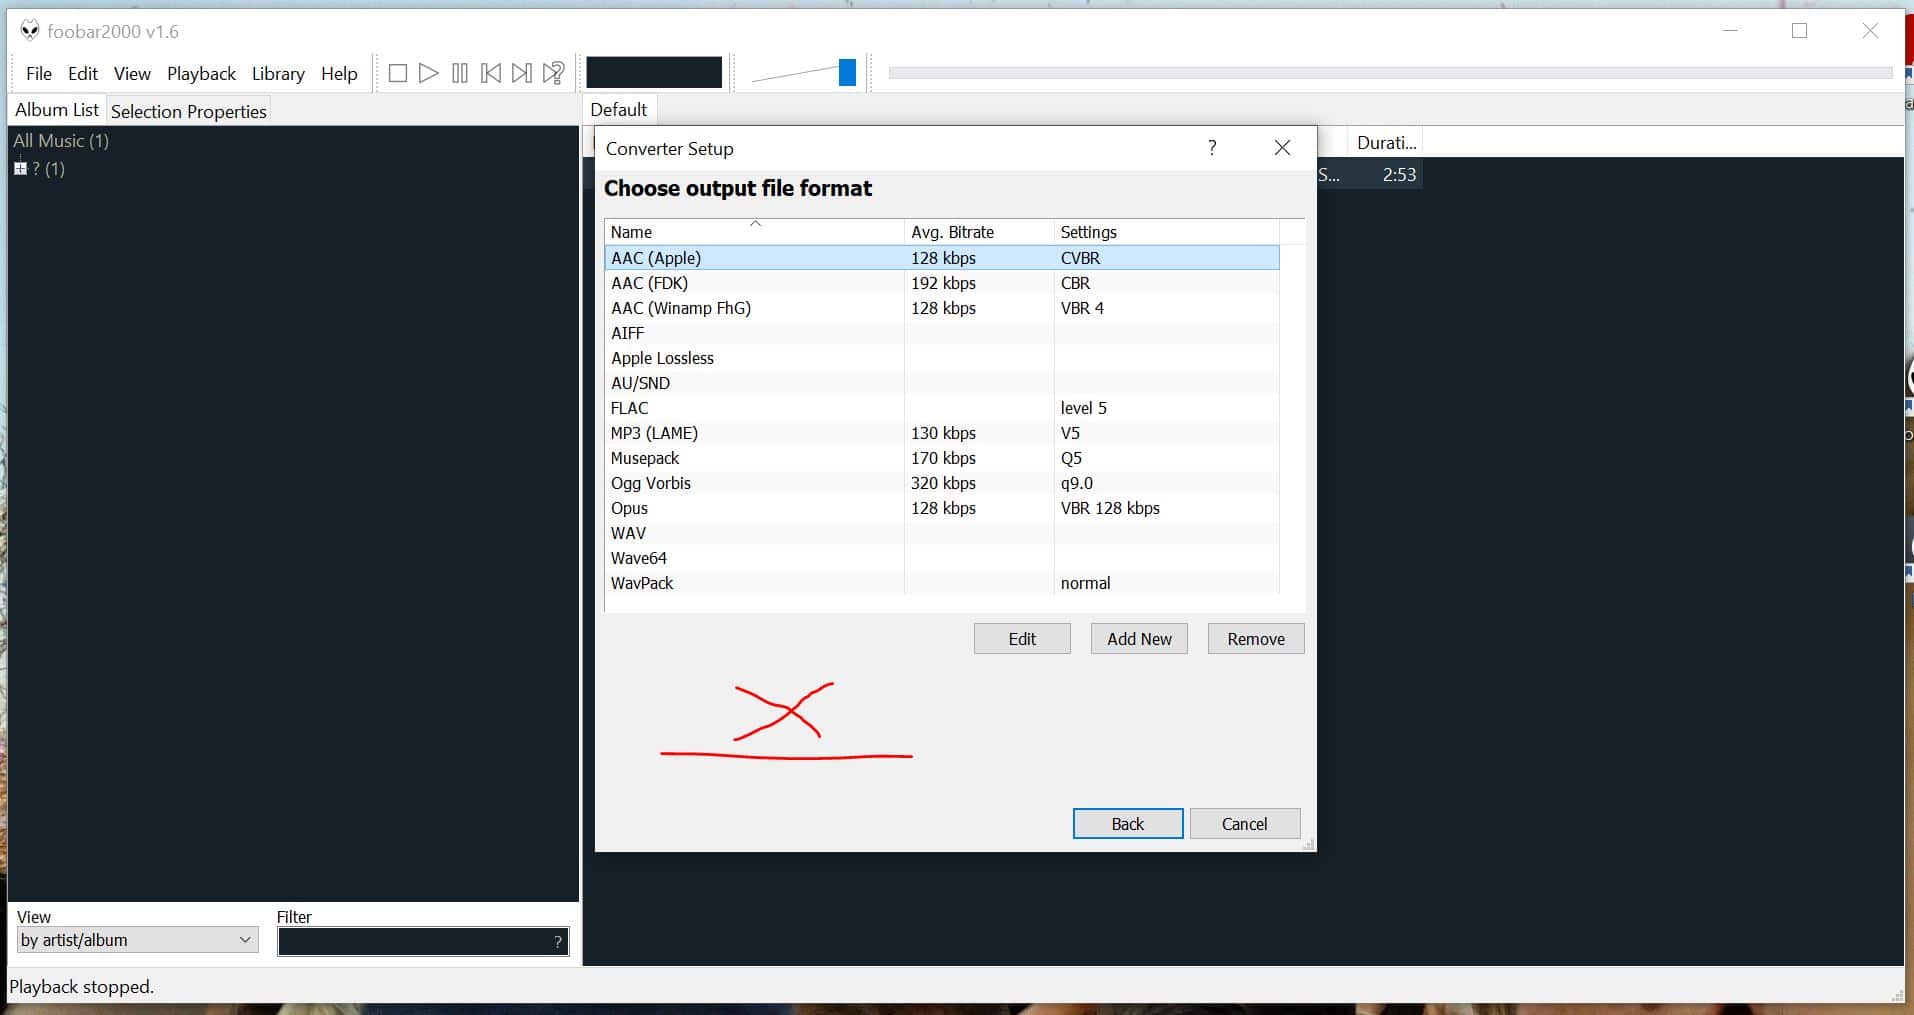Expand the '? (1)' album tree node
Screen dimensions: 1914x1015
click(20, 168)
